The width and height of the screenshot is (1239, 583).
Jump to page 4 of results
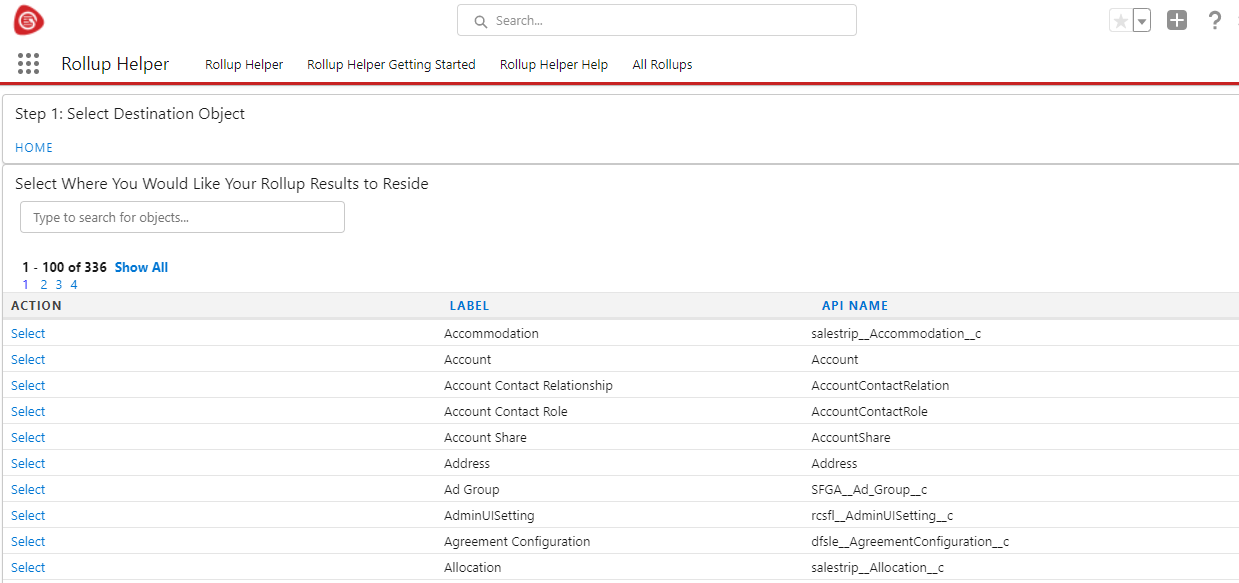pyautogui.click(x=74, y=284)
